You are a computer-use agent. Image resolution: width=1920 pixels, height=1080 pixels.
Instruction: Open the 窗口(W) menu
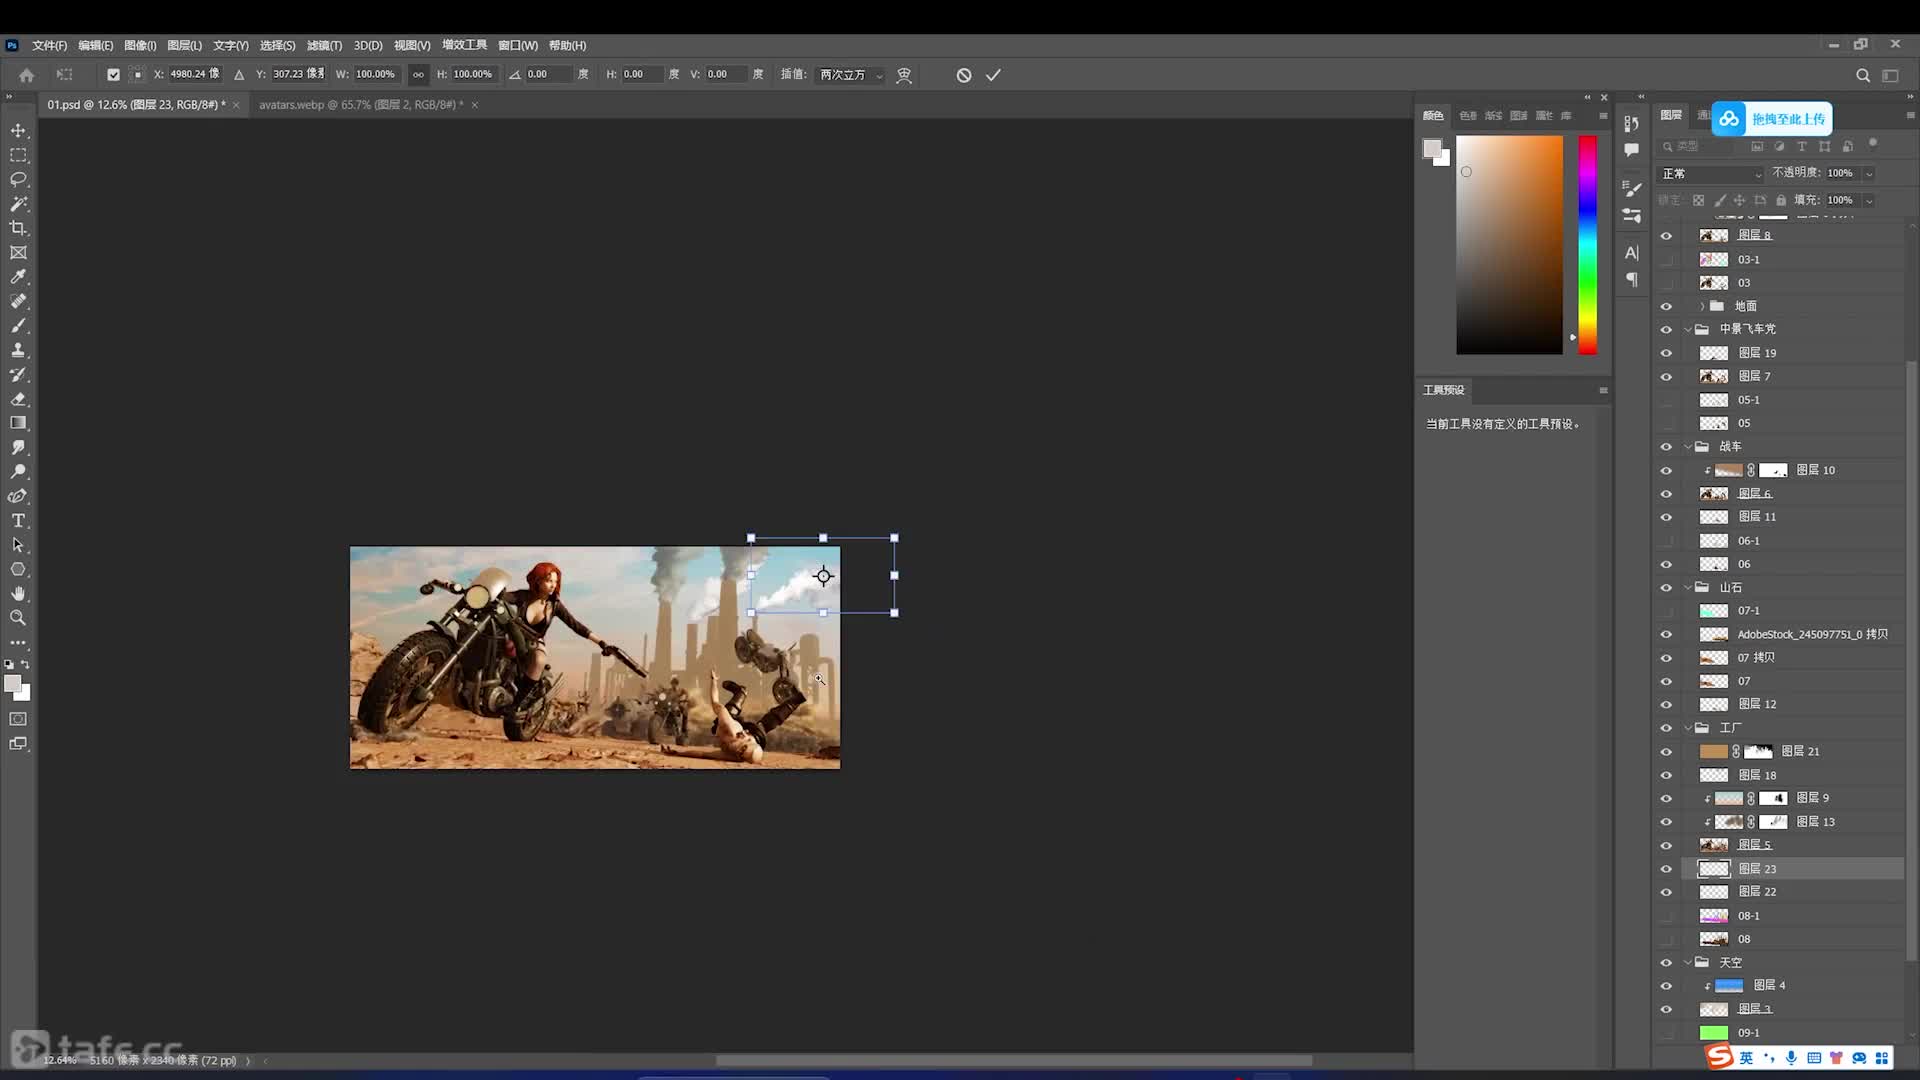point(517,45)
